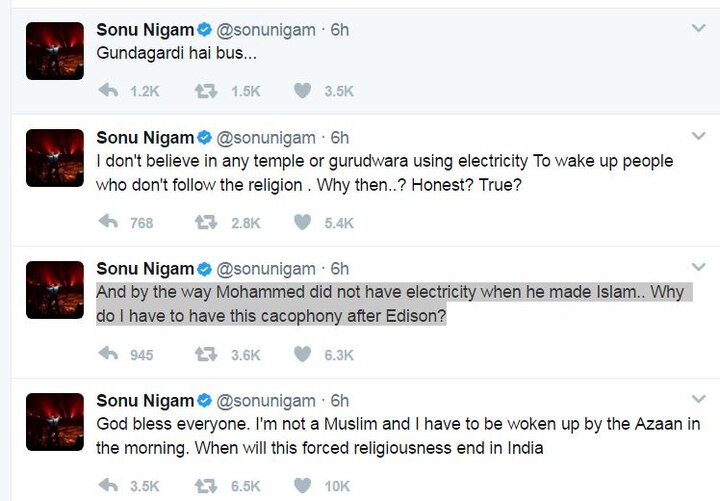Reply to the "Gundagardi hai bus..." tweet
720x501 pixels.
107,91
